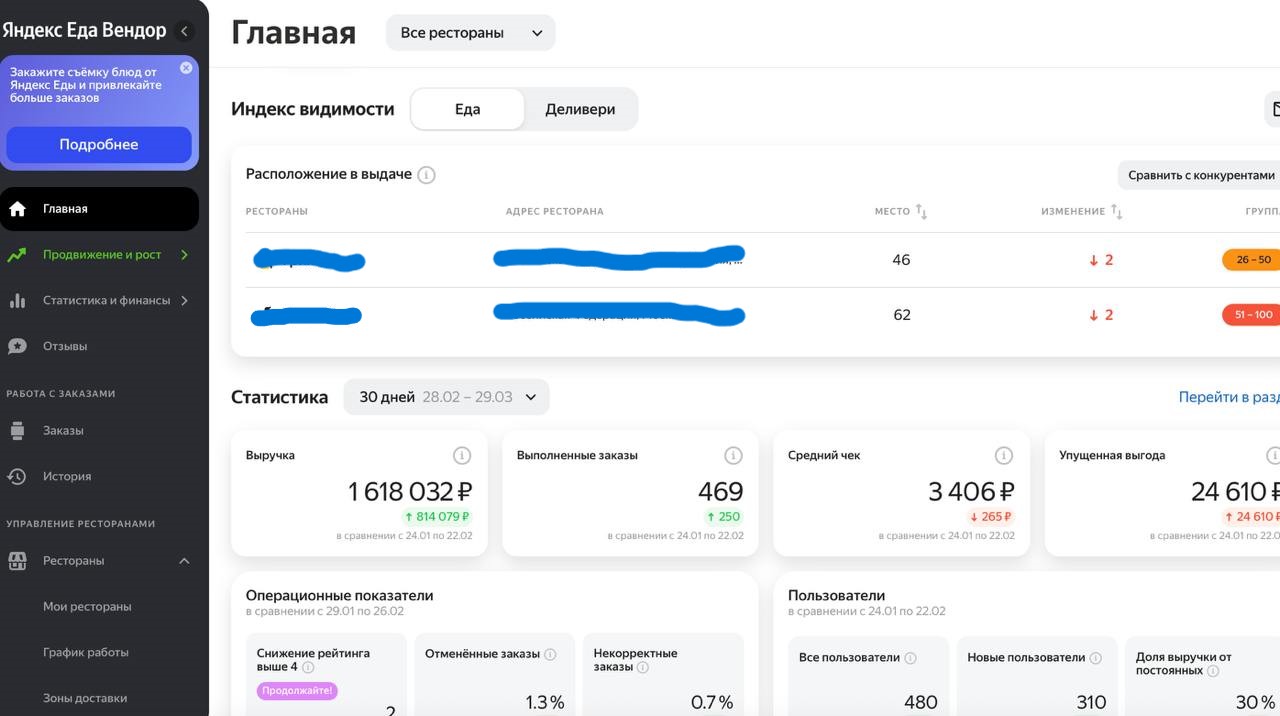Click the Упущенная выгода card title
The width and height of the screenshot is (1280, 716).
tap(1112, 456)
